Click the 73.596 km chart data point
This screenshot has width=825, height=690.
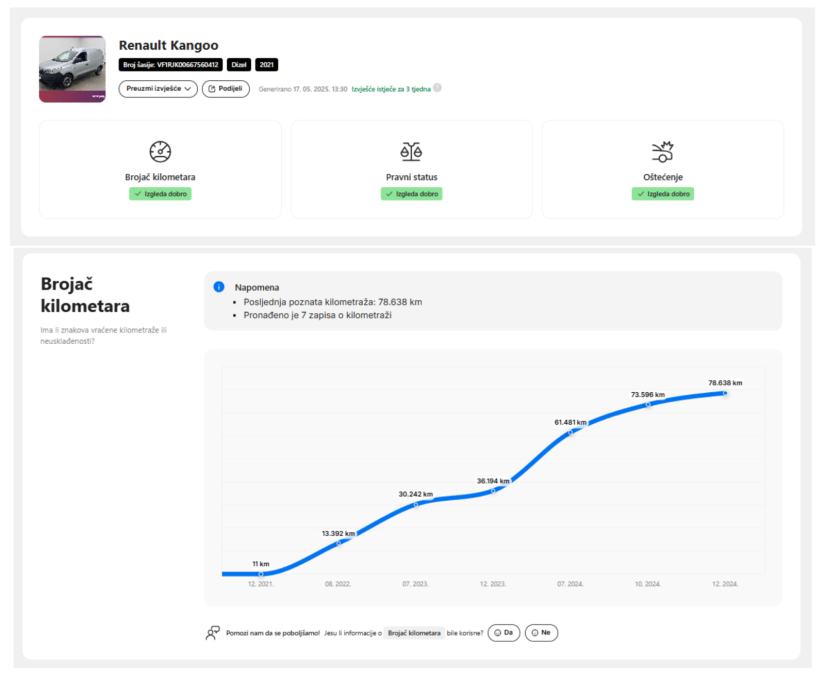tap(648, 404)
